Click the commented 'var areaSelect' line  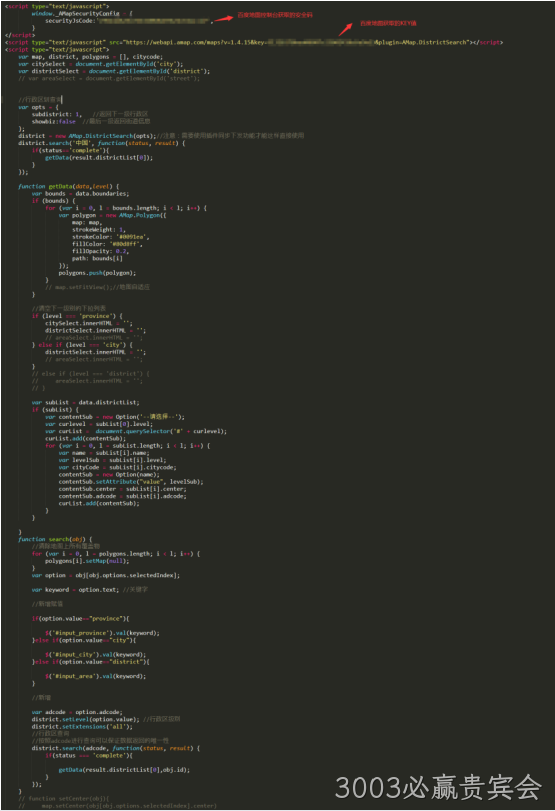(109, 79)
